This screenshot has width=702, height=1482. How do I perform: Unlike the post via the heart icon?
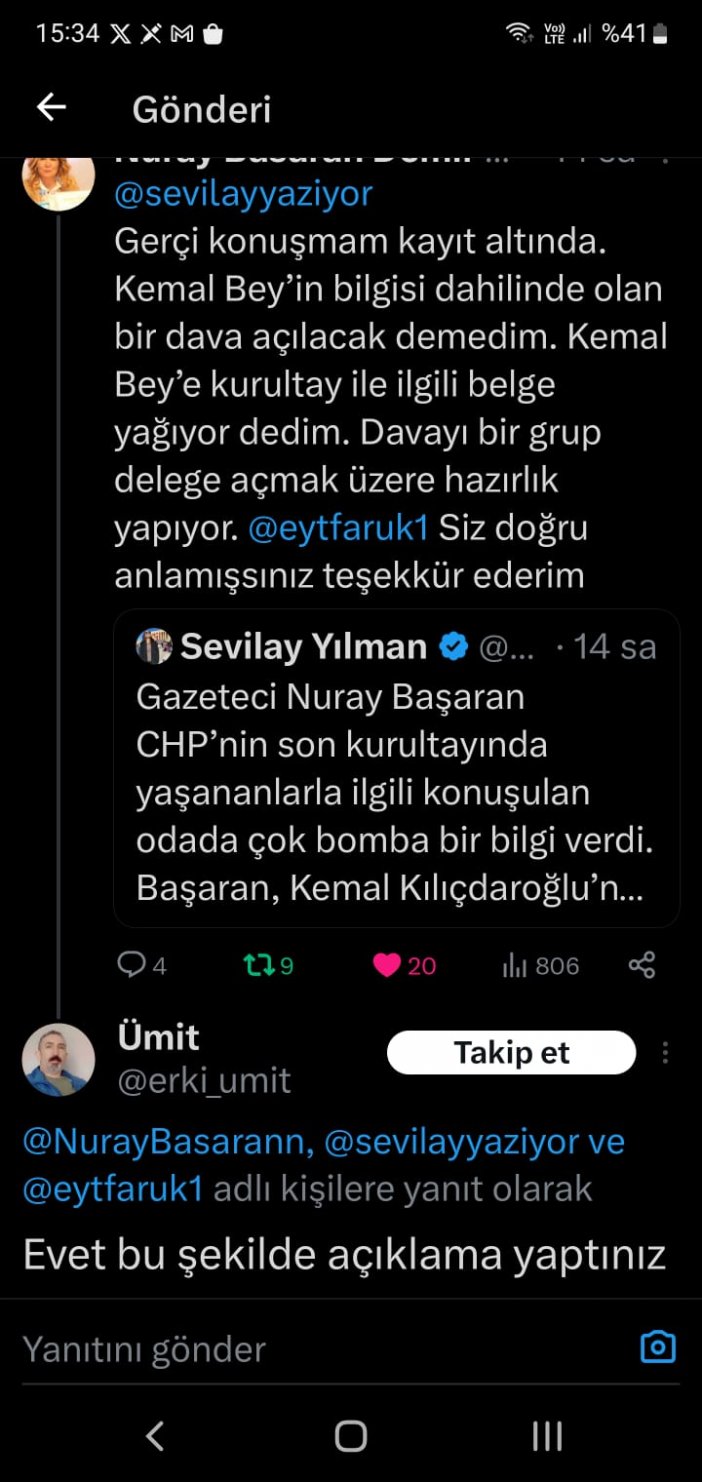390,965
